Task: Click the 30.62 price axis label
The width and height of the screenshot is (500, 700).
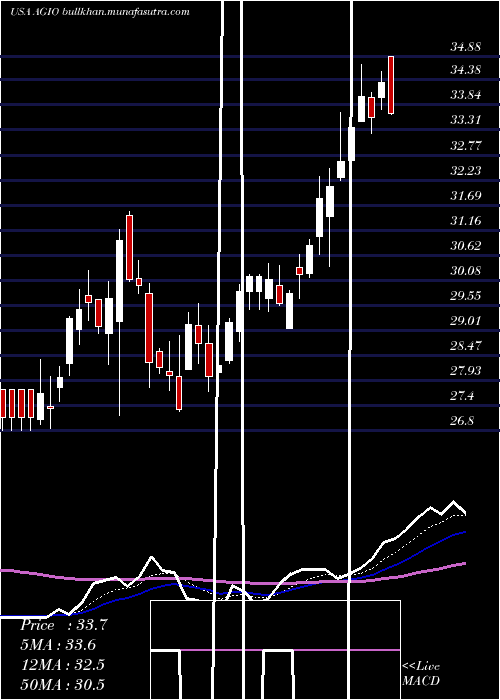Action: 466,246
